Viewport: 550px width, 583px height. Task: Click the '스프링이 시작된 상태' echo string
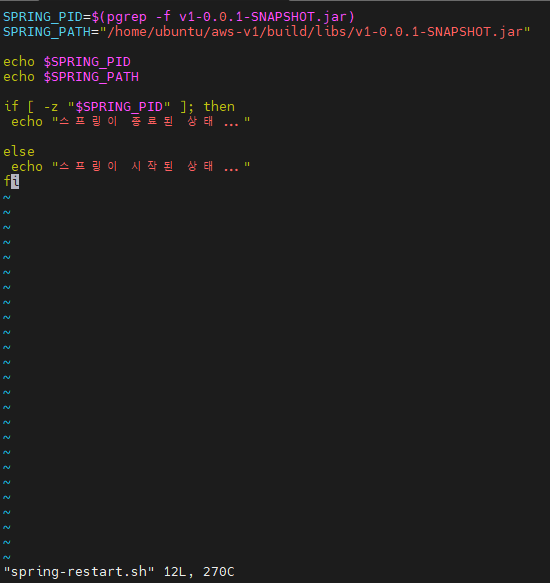[151, 166]
